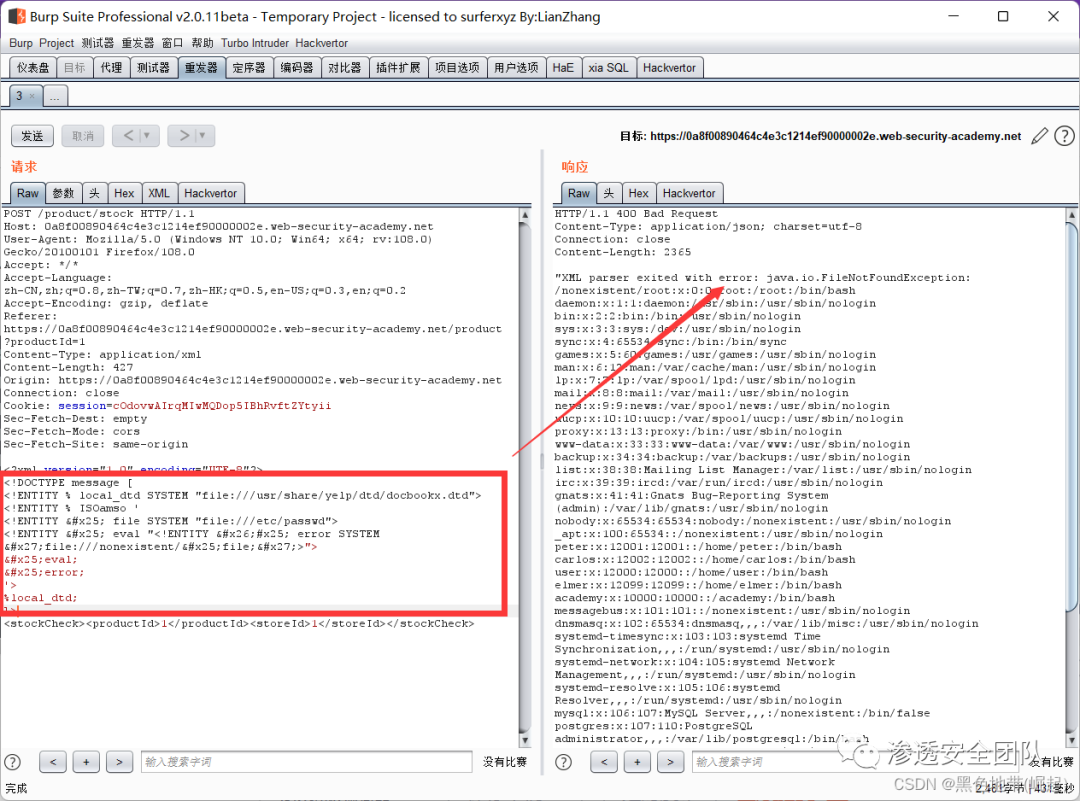Close repeater tab 3 via x
Image resolution: width=1080 pixels, height=801 pixels.
click(32, 96)
